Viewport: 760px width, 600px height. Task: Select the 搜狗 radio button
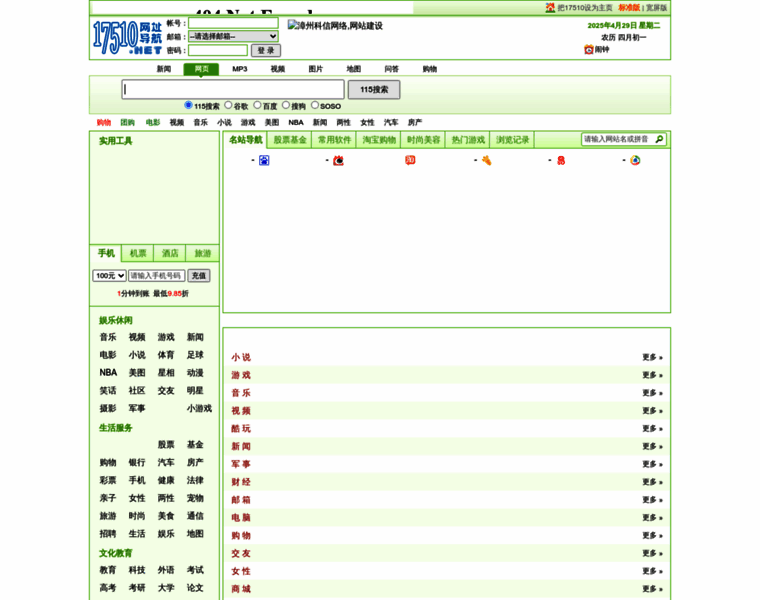pyautogui.click(x=286, y=105)
